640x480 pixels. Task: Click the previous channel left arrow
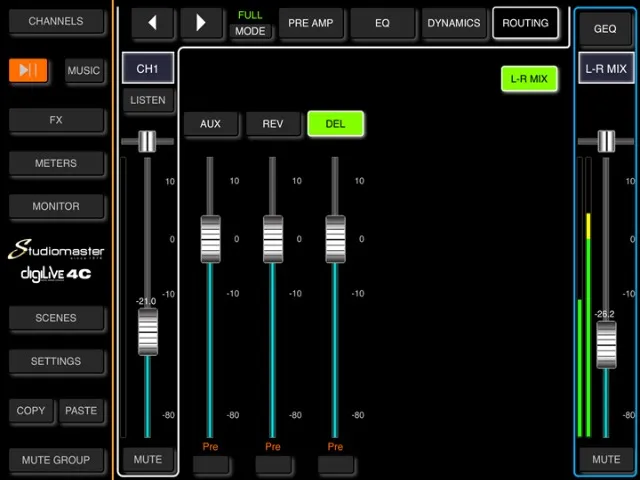click(152, 23)
